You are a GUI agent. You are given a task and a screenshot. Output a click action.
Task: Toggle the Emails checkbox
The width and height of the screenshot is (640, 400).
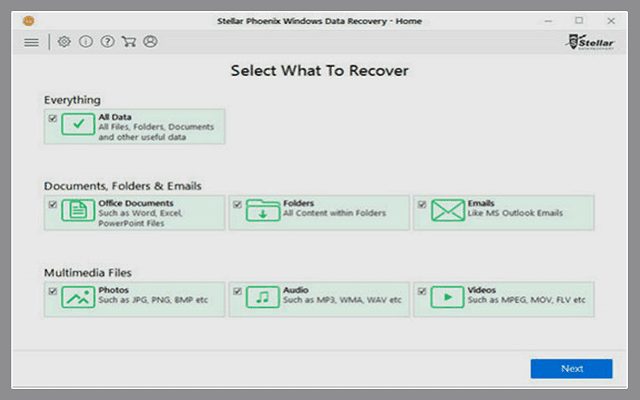pos(421,204)
